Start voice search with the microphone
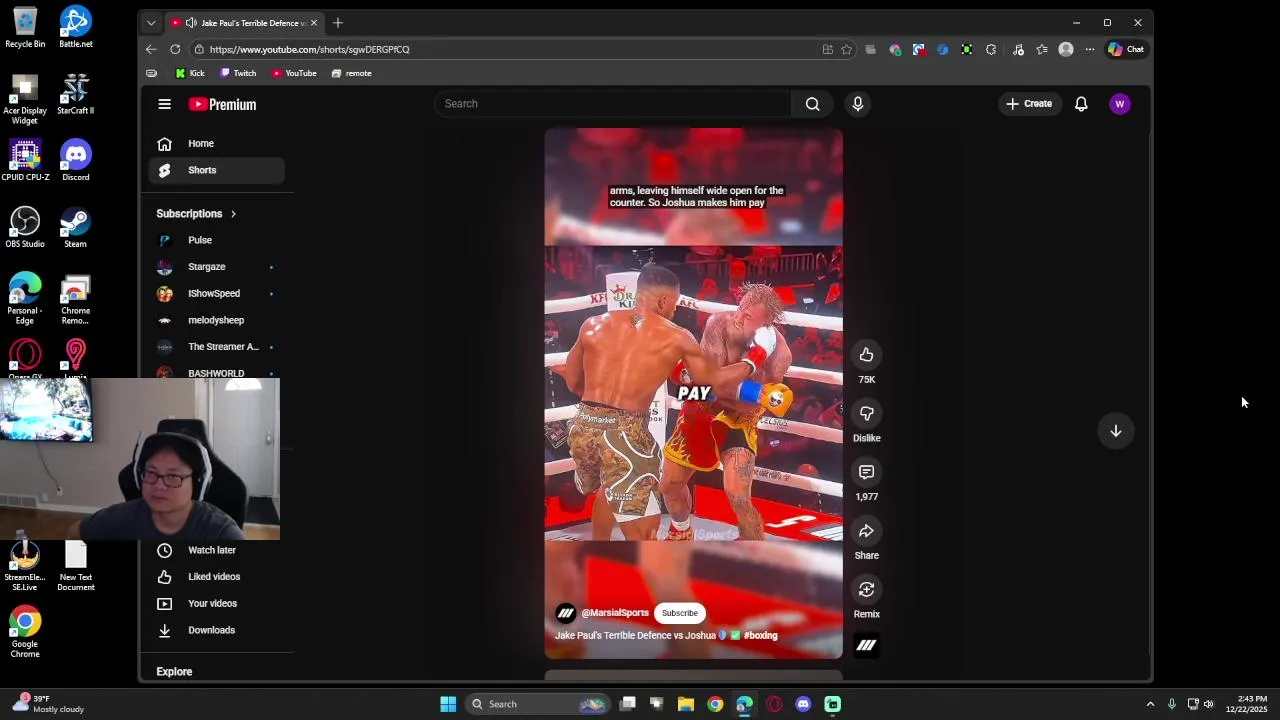This screenshot has height=720, width=1280. click(857, 104)
